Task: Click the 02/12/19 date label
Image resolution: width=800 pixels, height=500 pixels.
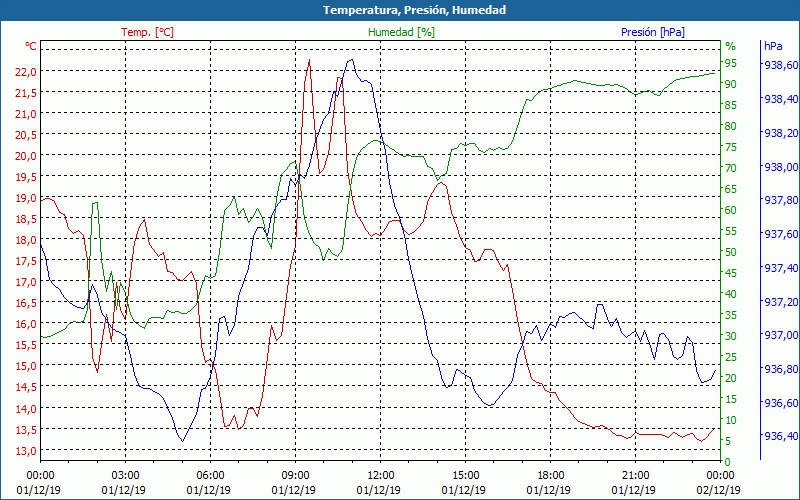Action: click(x=718, y=490)
